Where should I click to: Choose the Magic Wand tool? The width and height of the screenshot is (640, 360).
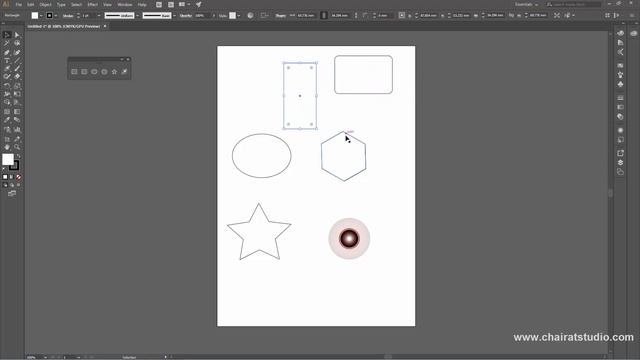coord(7,43)
